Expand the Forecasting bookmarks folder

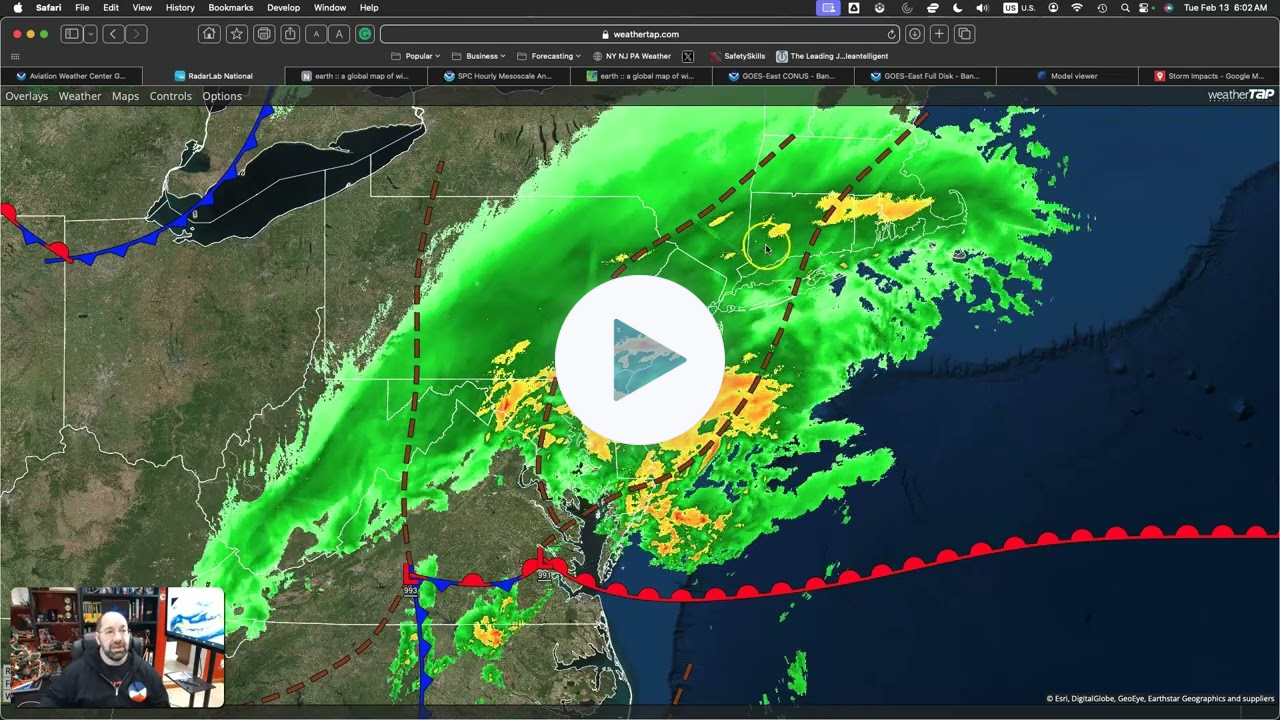click(x=551, y=56)
